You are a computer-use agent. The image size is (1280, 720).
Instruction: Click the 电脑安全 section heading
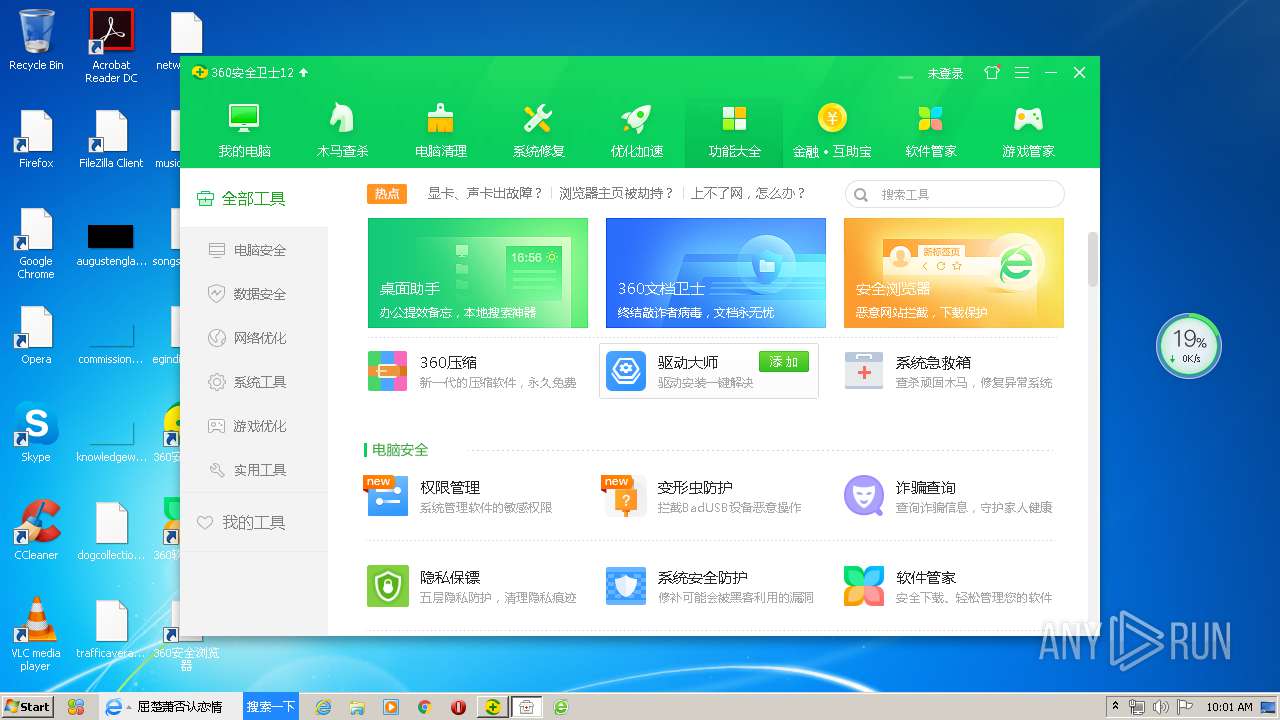400,450
